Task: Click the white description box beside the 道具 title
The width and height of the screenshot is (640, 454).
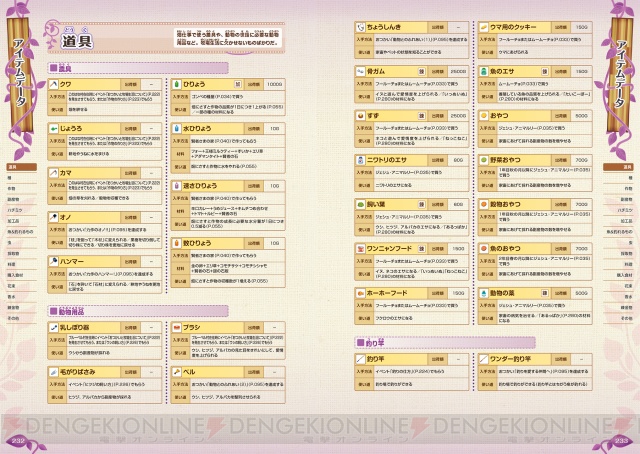Action: coord(228,38)
